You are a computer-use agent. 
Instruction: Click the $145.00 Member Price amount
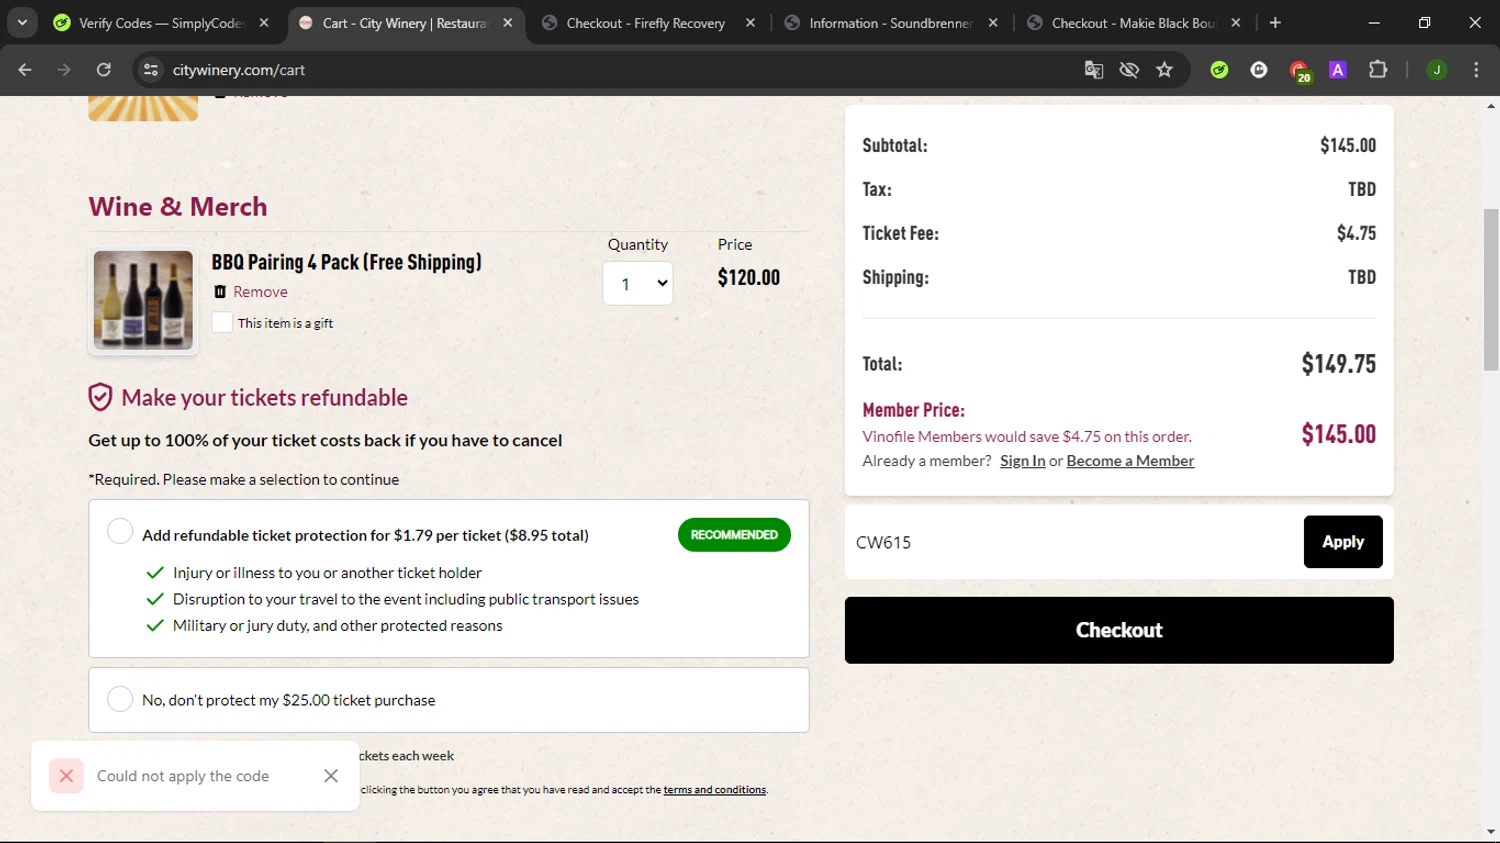(x=1339, y=434)
